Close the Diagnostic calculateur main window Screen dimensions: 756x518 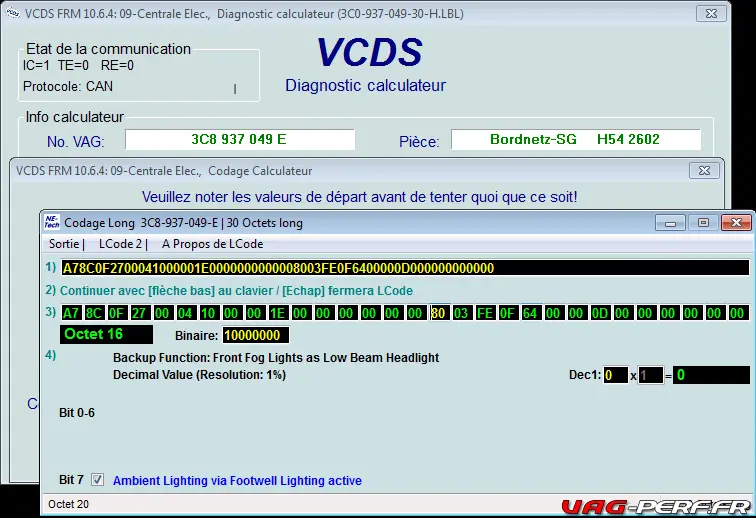tap(711, 14)
